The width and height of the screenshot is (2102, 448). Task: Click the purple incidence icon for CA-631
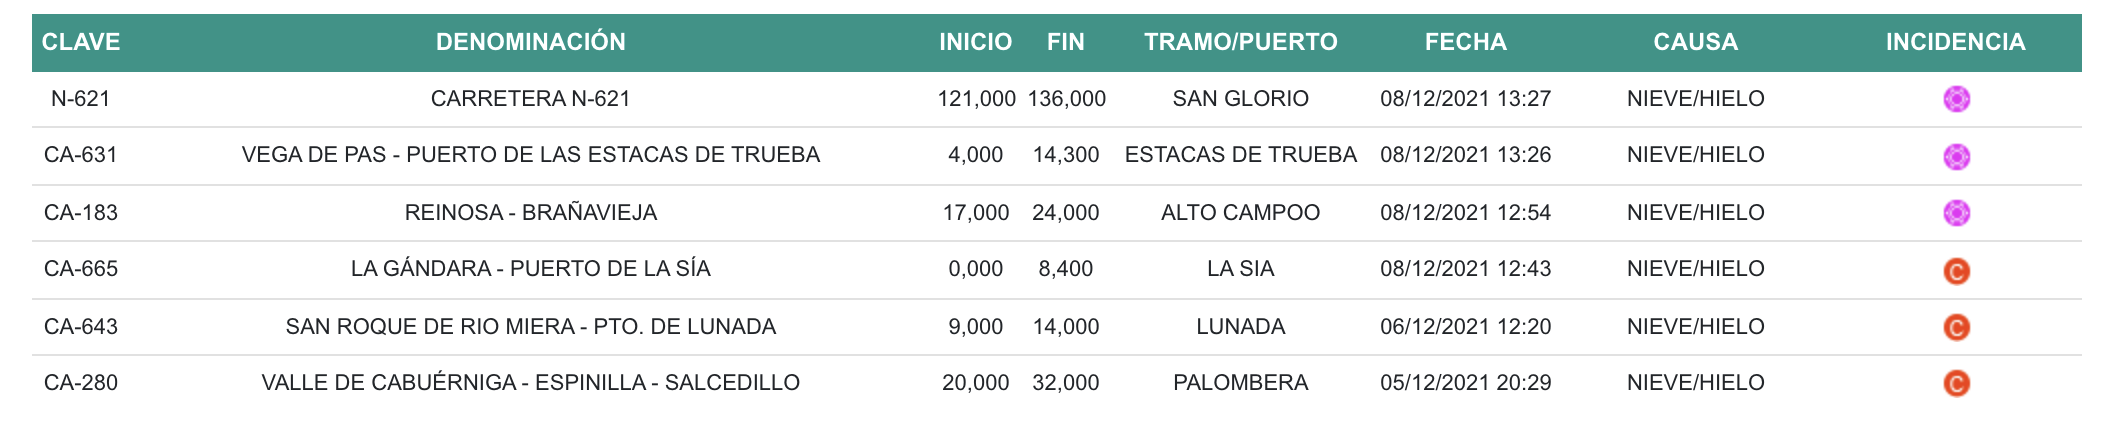tap(1956, 156)
